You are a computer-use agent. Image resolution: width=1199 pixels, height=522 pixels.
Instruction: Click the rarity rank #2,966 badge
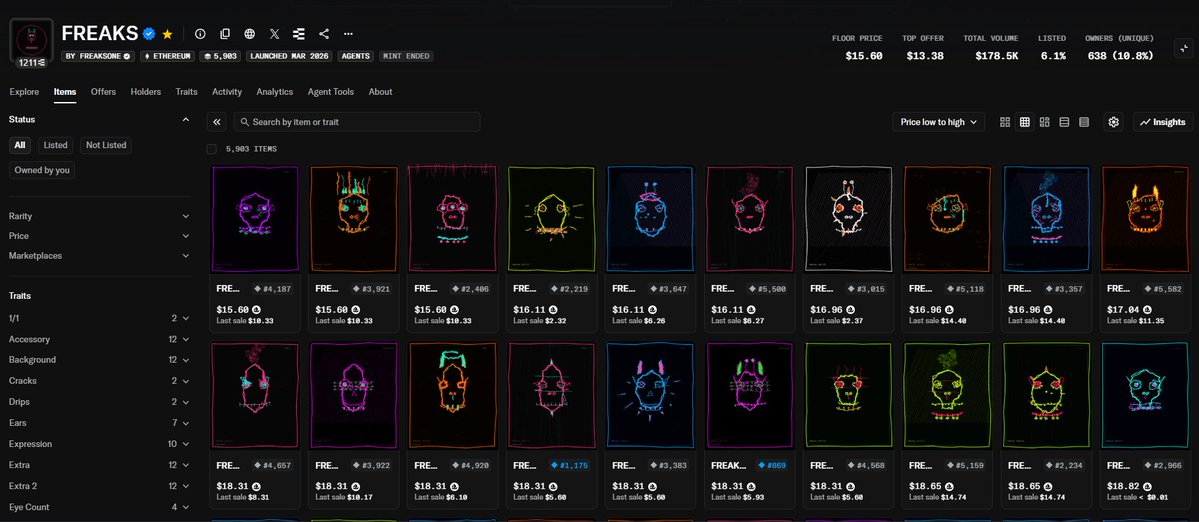click(x=1165, y=465)
